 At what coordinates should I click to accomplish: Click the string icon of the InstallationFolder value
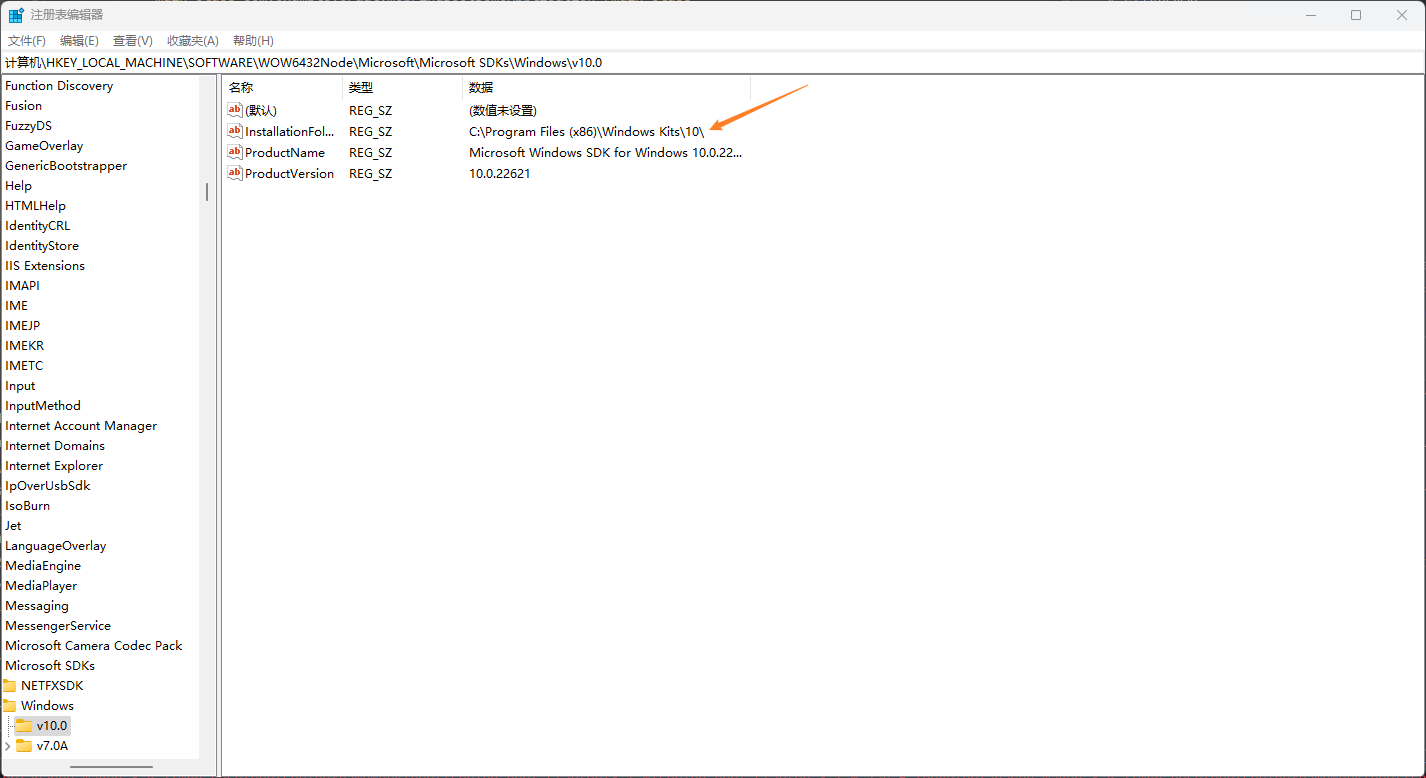(235, 131)
